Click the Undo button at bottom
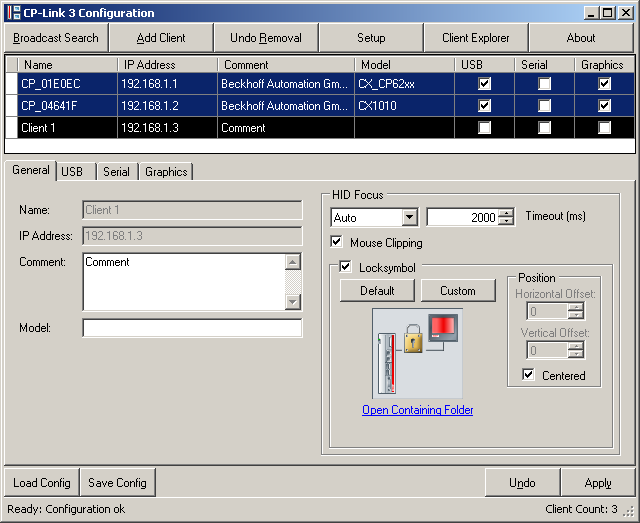 pos(522,483)
